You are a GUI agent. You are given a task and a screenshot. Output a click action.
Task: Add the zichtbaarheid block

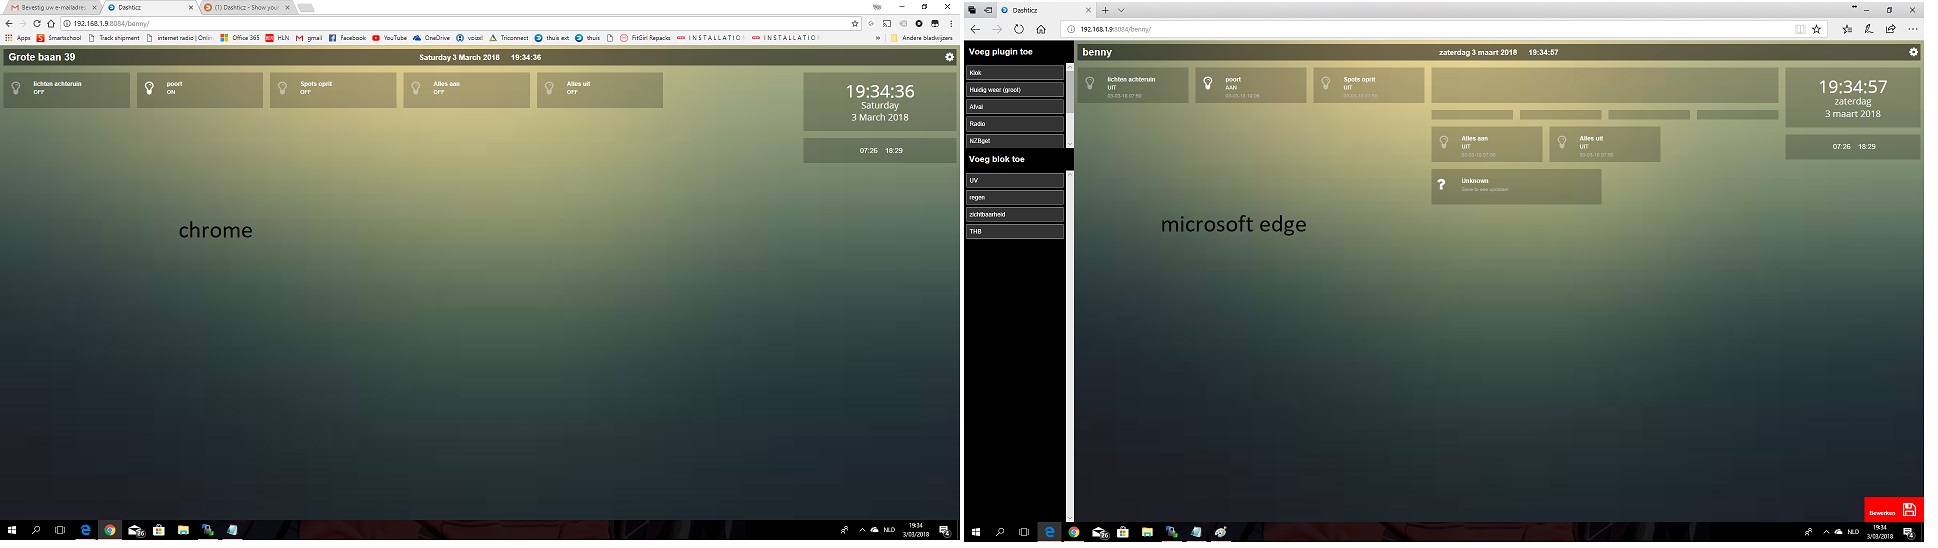pyautogui.click(x=1014, y=215)
